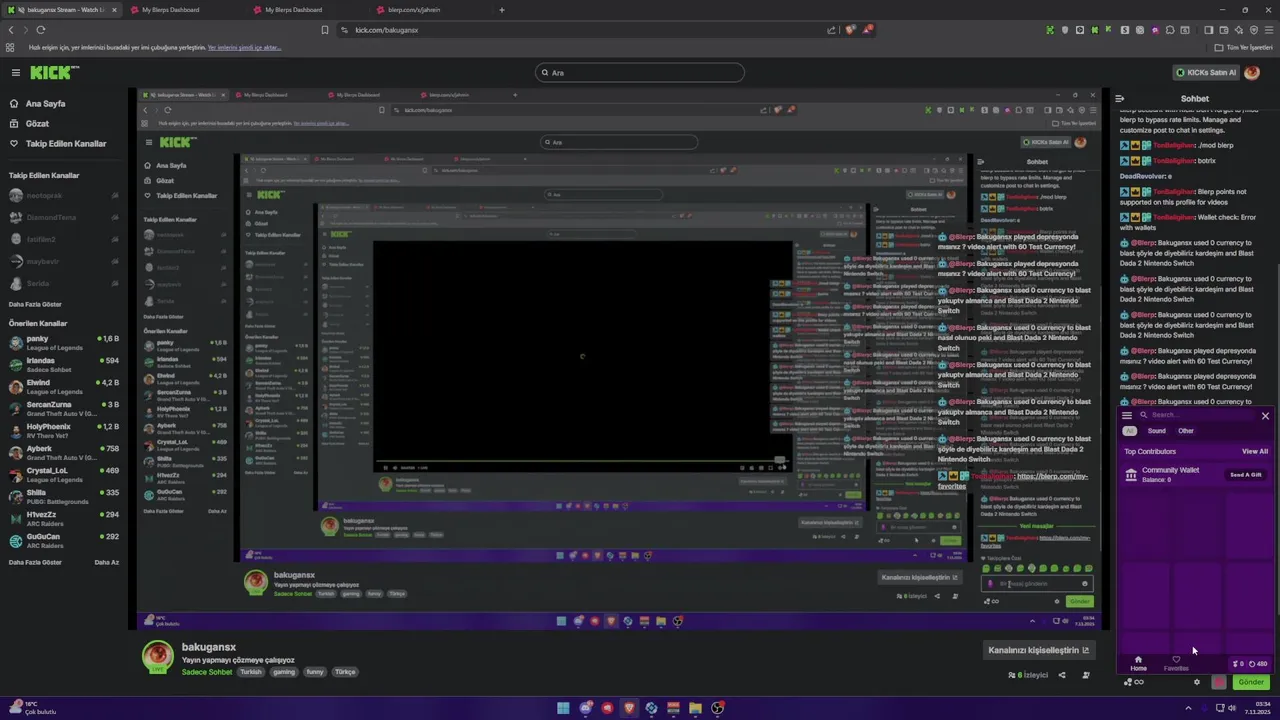This screenshot has height=720, width=1280.
Task: Switch to Blerp Favorites tab
Action: pos(1176,664)
